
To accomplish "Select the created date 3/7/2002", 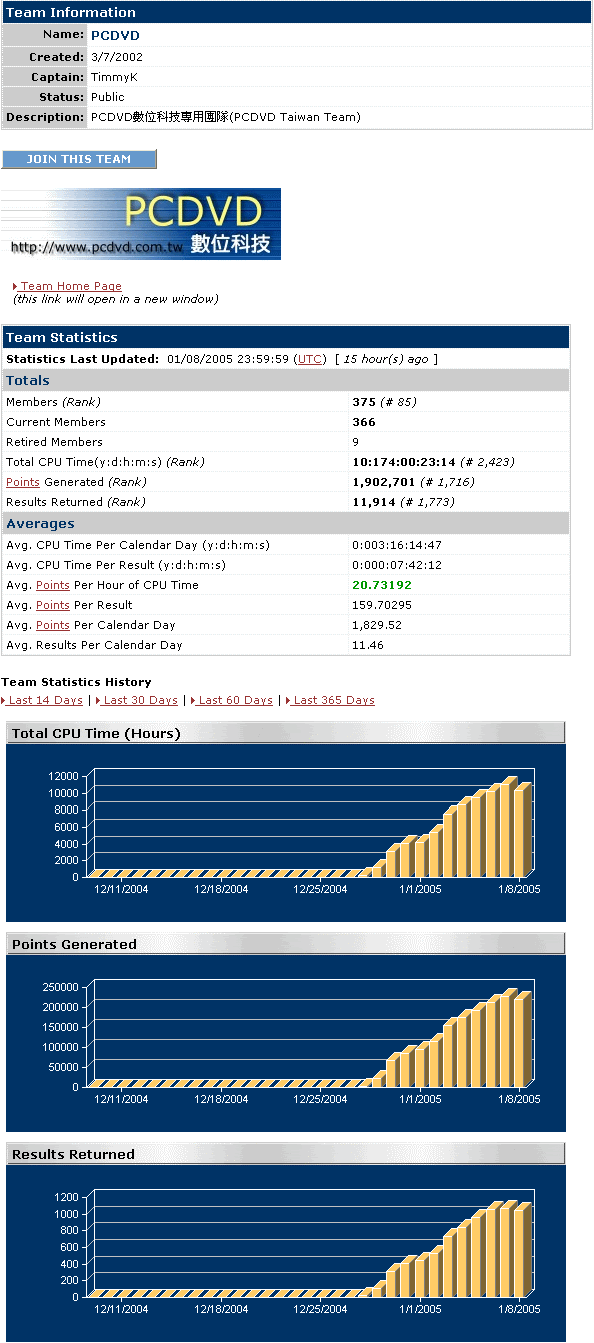I will pos(117,57).
